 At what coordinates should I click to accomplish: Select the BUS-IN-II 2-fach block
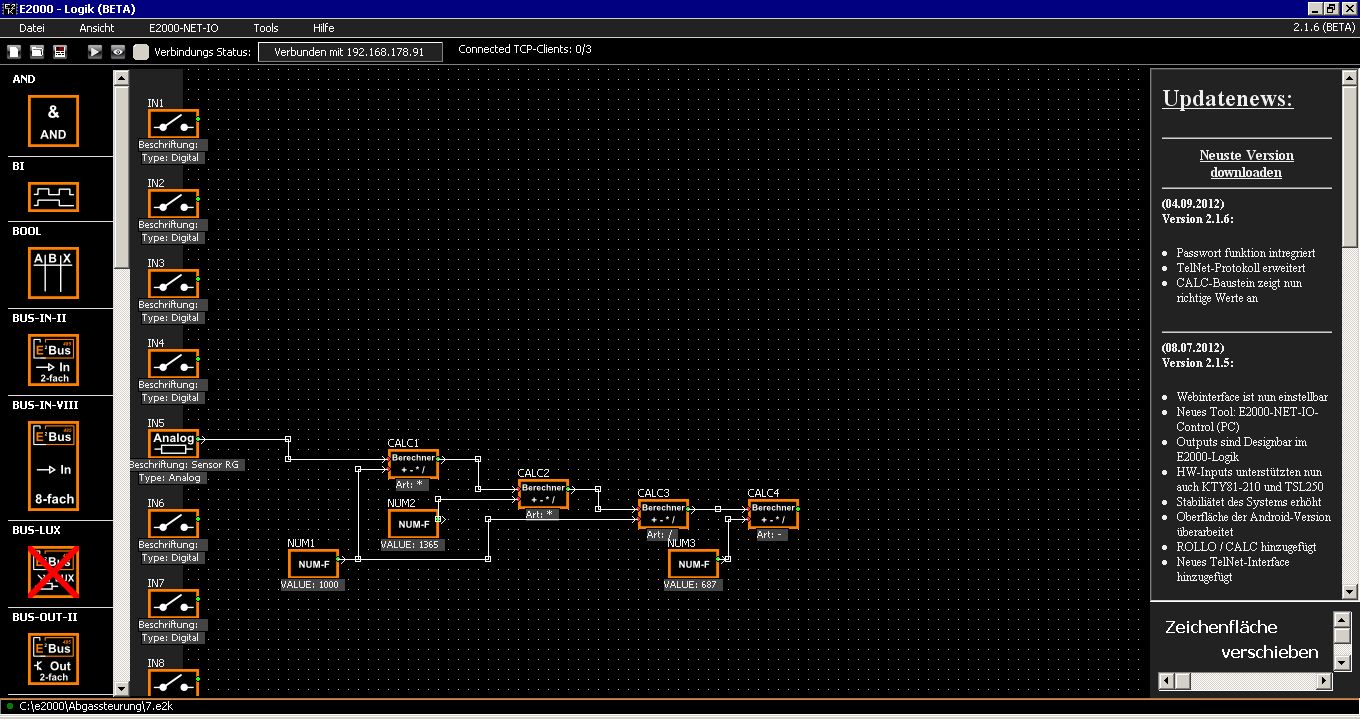tap(54, 360)
